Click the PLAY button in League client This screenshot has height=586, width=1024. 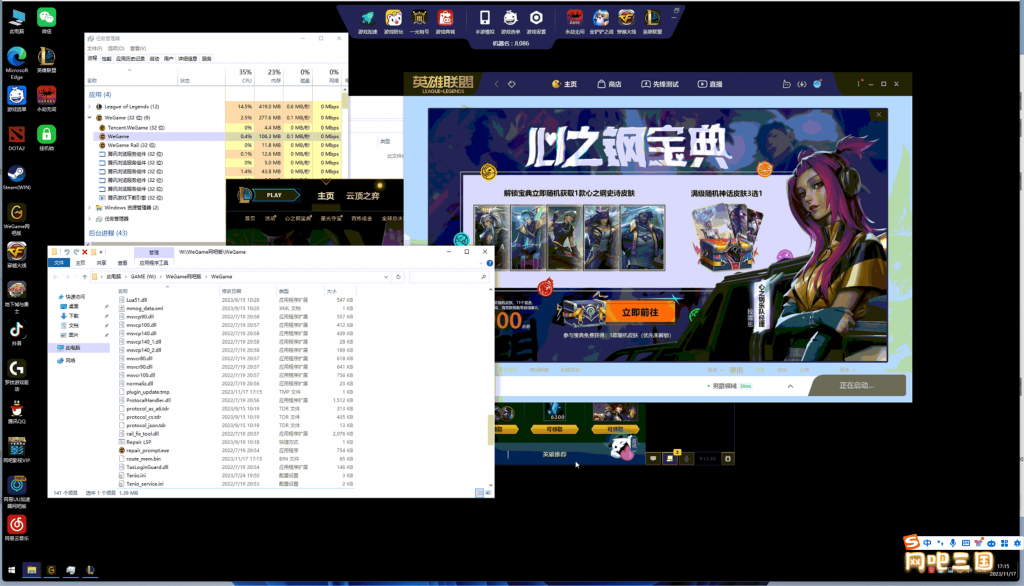point(273,195)
